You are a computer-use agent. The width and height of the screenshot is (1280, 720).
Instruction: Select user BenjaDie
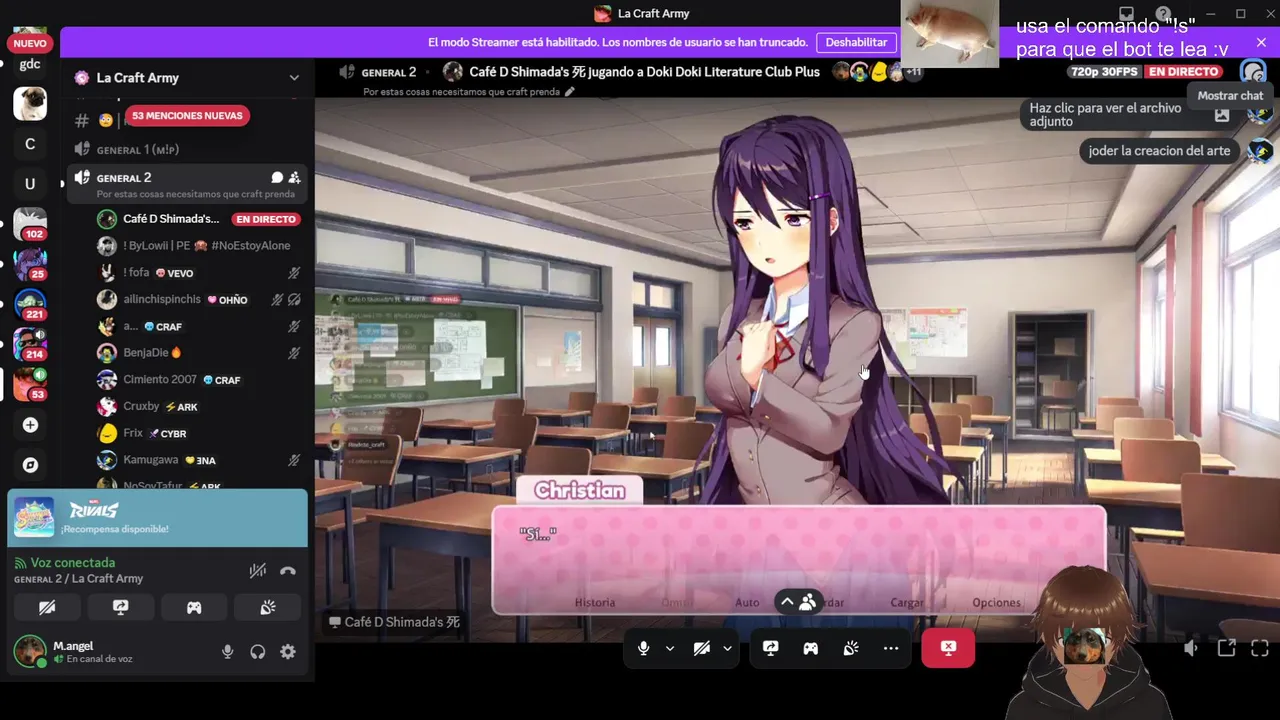(x=198, y=353)
